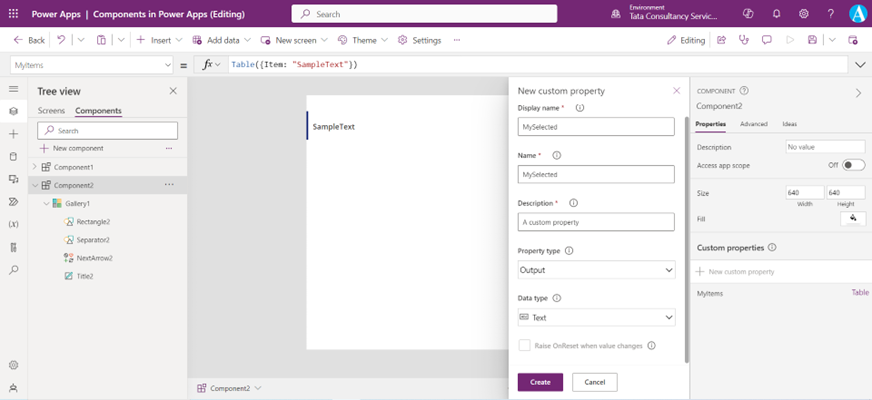This screenshot has width=872, height=400.
Task: Open the settings gear in header
Action: 803,13
